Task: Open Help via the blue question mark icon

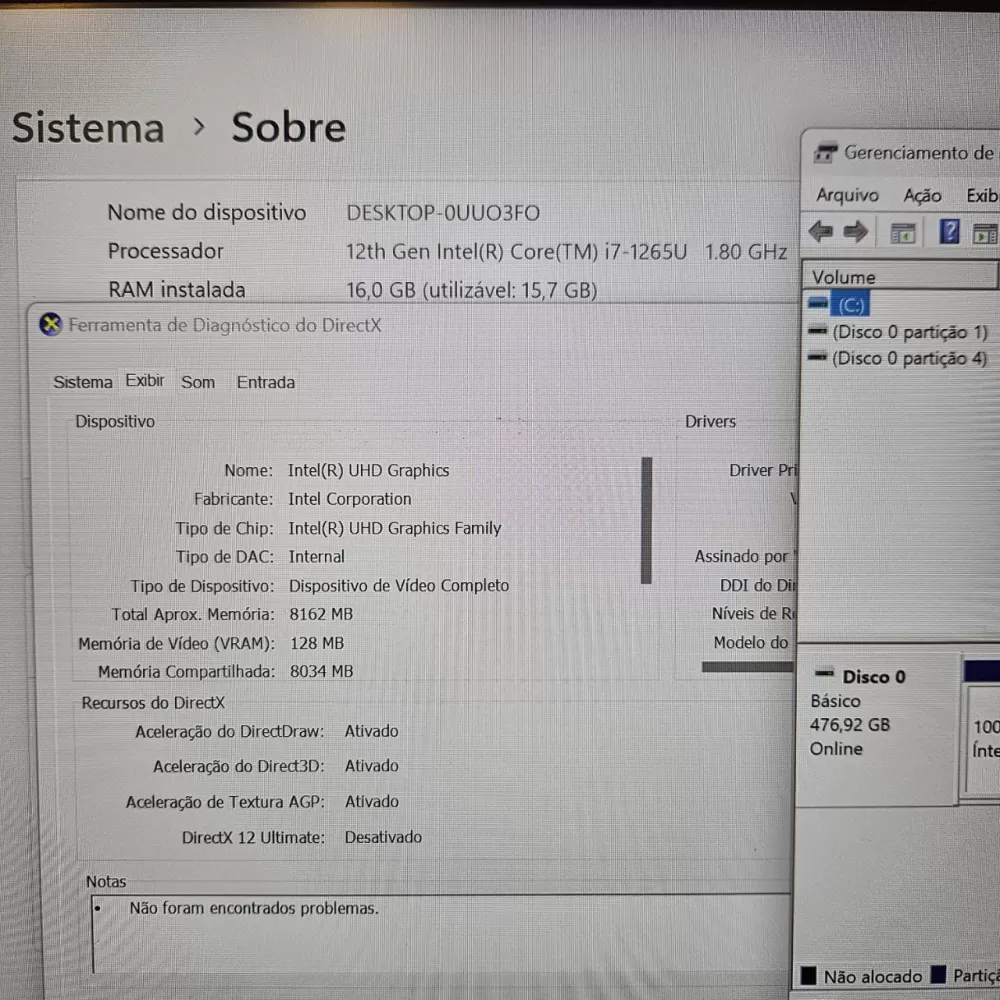Action: pyautogui.click(x=949, y=233)
